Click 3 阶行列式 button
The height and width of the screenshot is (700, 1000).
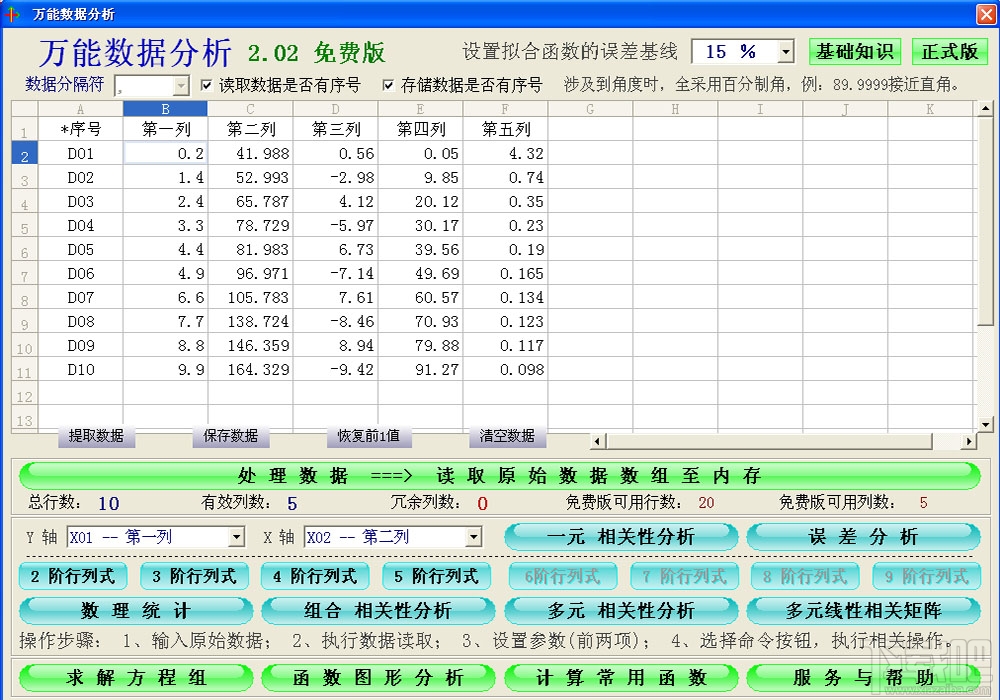coord(194,576)
